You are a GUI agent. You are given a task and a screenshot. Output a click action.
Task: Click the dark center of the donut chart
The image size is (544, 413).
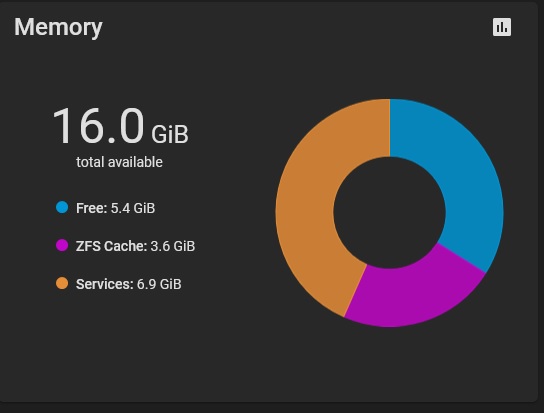(389, 212)
